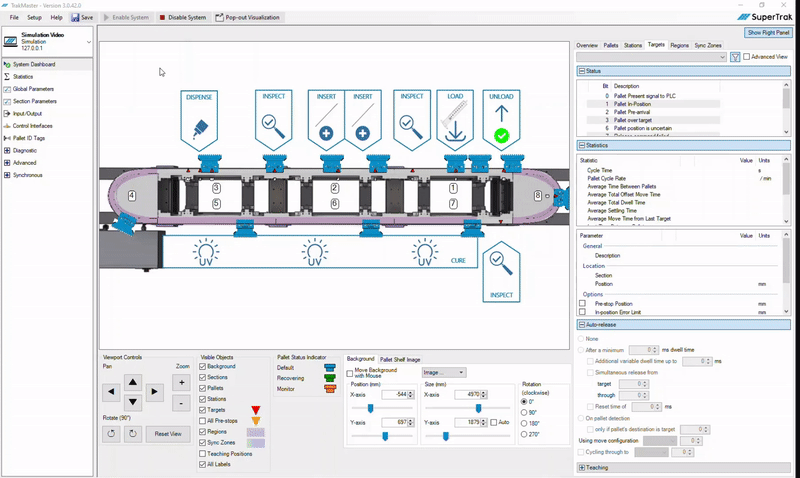Enable the All Pre-stops checkbox
The image size is (800, 478).
click(x=204, y=420)
